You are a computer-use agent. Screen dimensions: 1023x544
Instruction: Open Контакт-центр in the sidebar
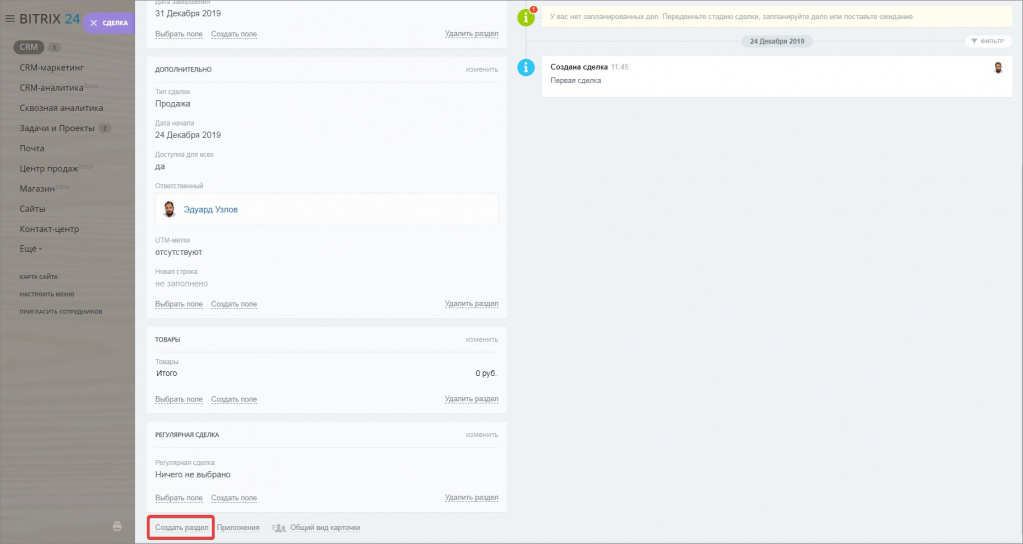point(50,229)
